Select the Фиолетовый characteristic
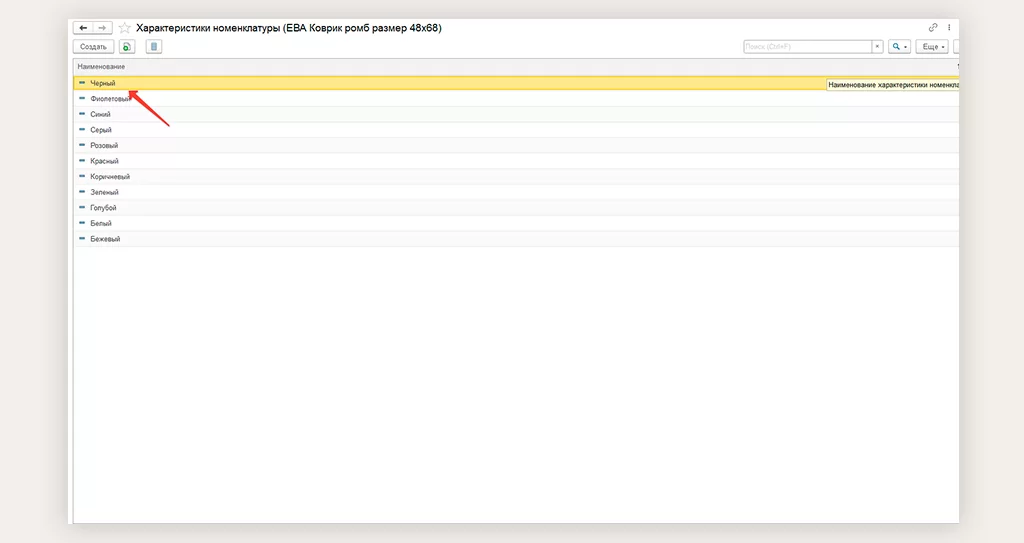The image size is (1024, 543). [110, 99]
